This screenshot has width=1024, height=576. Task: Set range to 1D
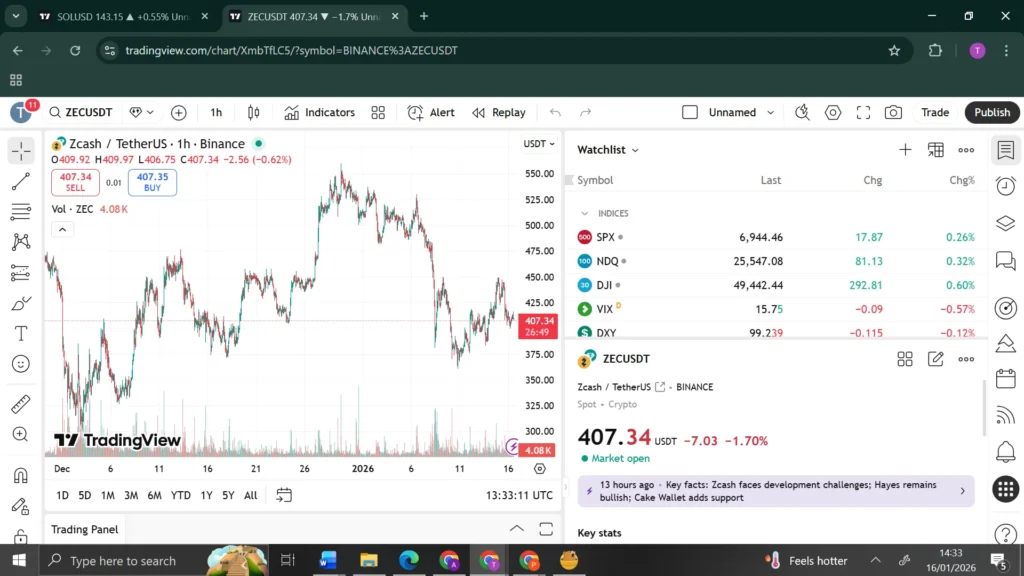coord(62,495)
